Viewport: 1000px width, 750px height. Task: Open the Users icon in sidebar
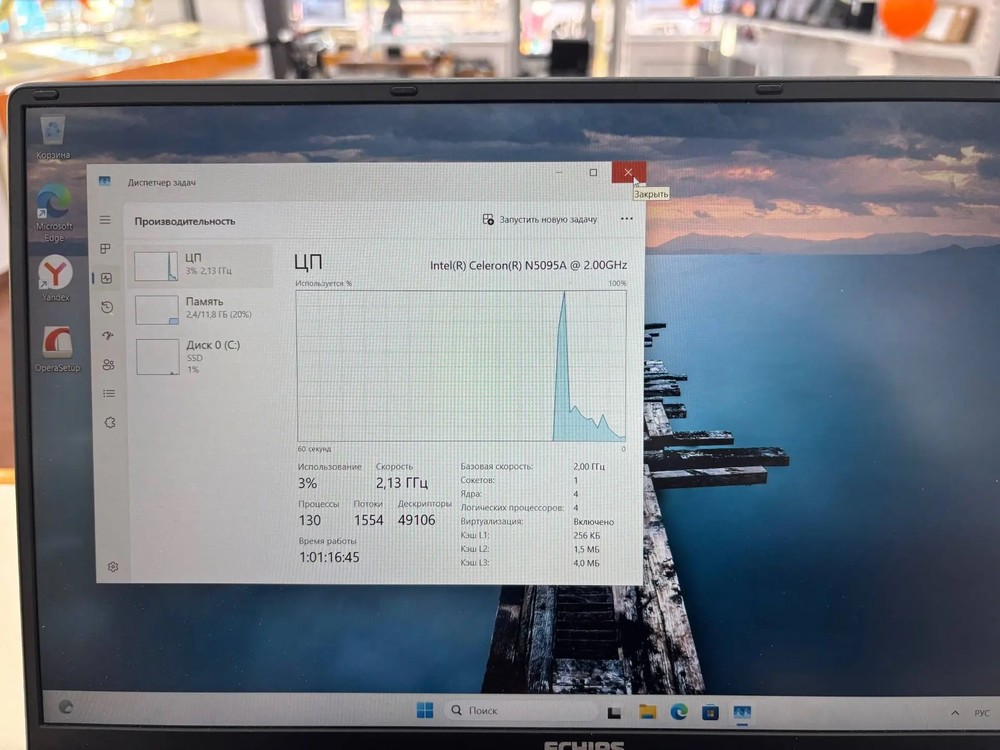coord(108,365)
